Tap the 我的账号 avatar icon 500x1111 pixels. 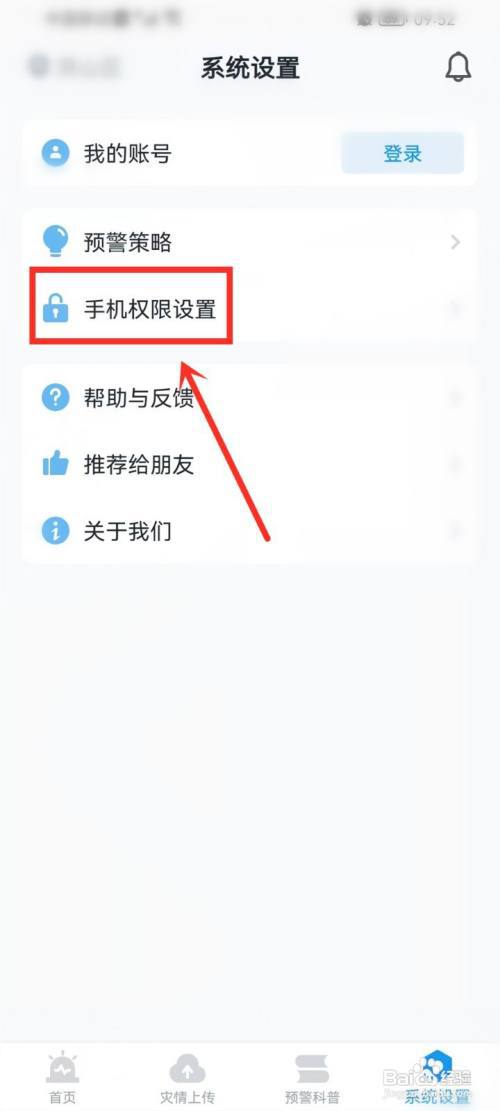pyautogui.click(x=55, y=153)
